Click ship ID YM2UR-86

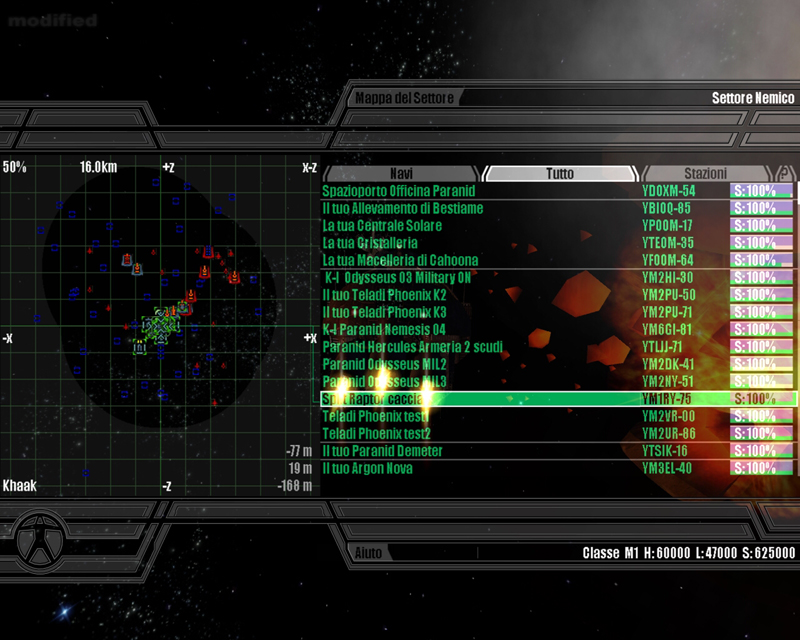(x=668, y=434)
